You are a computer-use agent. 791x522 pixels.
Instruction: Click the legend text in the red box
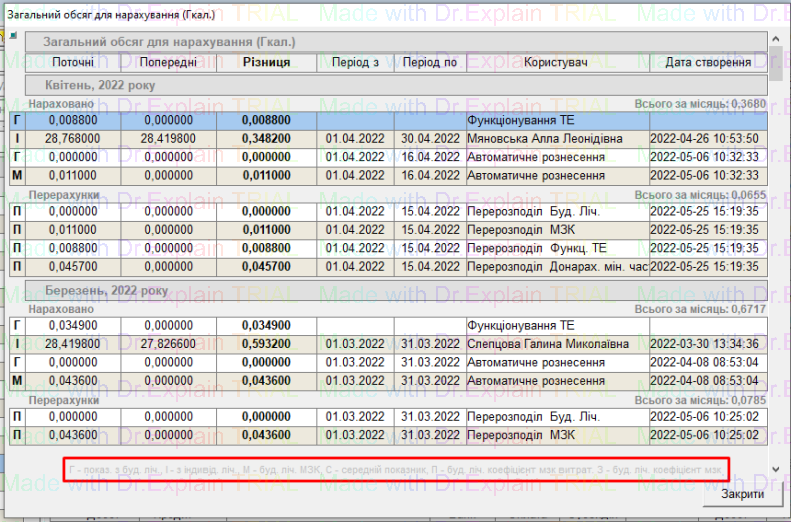tap(396, 469)
